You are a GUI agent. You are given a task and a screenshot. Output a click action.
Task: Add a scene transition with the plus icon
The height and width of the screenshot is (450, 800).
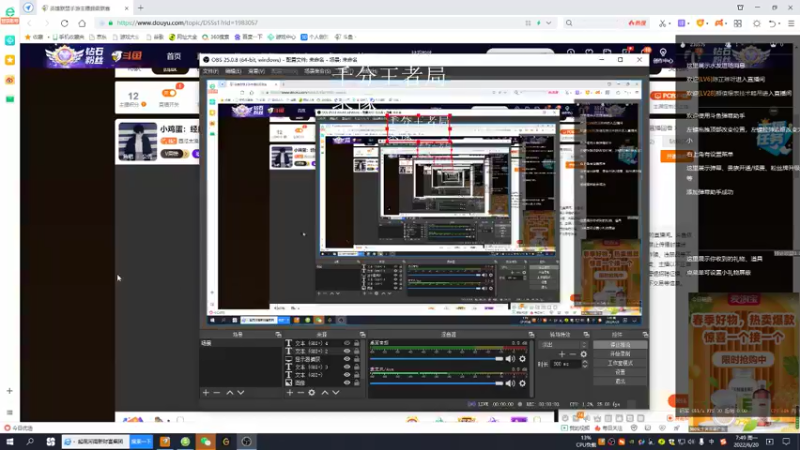pos(562,354)
